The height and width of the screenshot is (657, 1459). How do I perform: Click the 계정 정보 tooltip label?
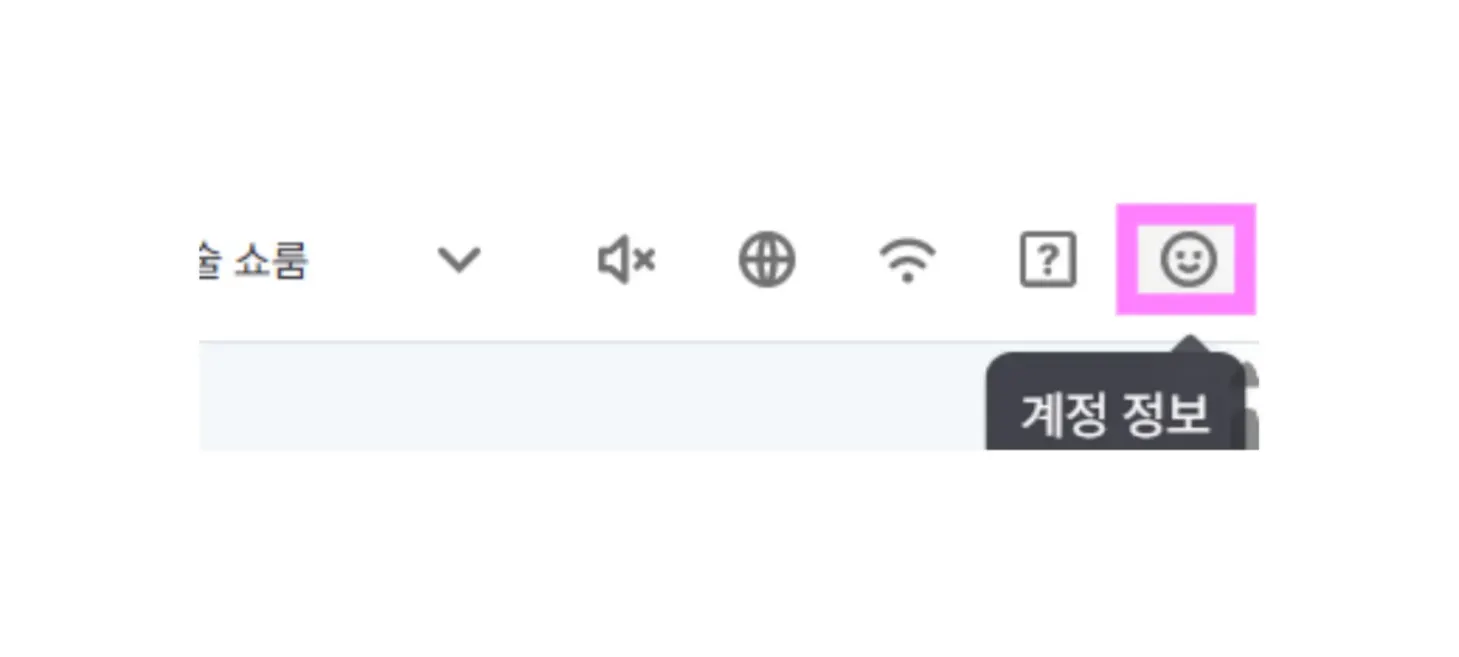[x=1115, y=414]
